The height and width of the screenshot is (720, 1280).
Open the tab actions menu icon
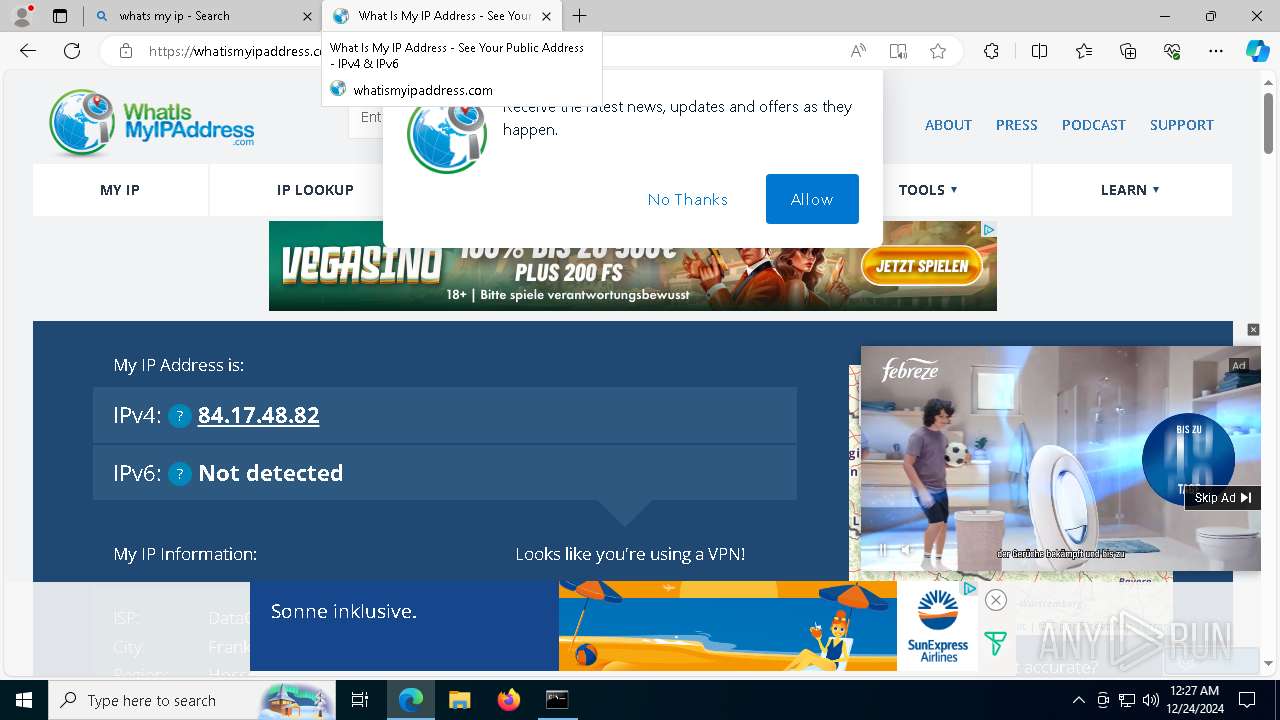60,16
